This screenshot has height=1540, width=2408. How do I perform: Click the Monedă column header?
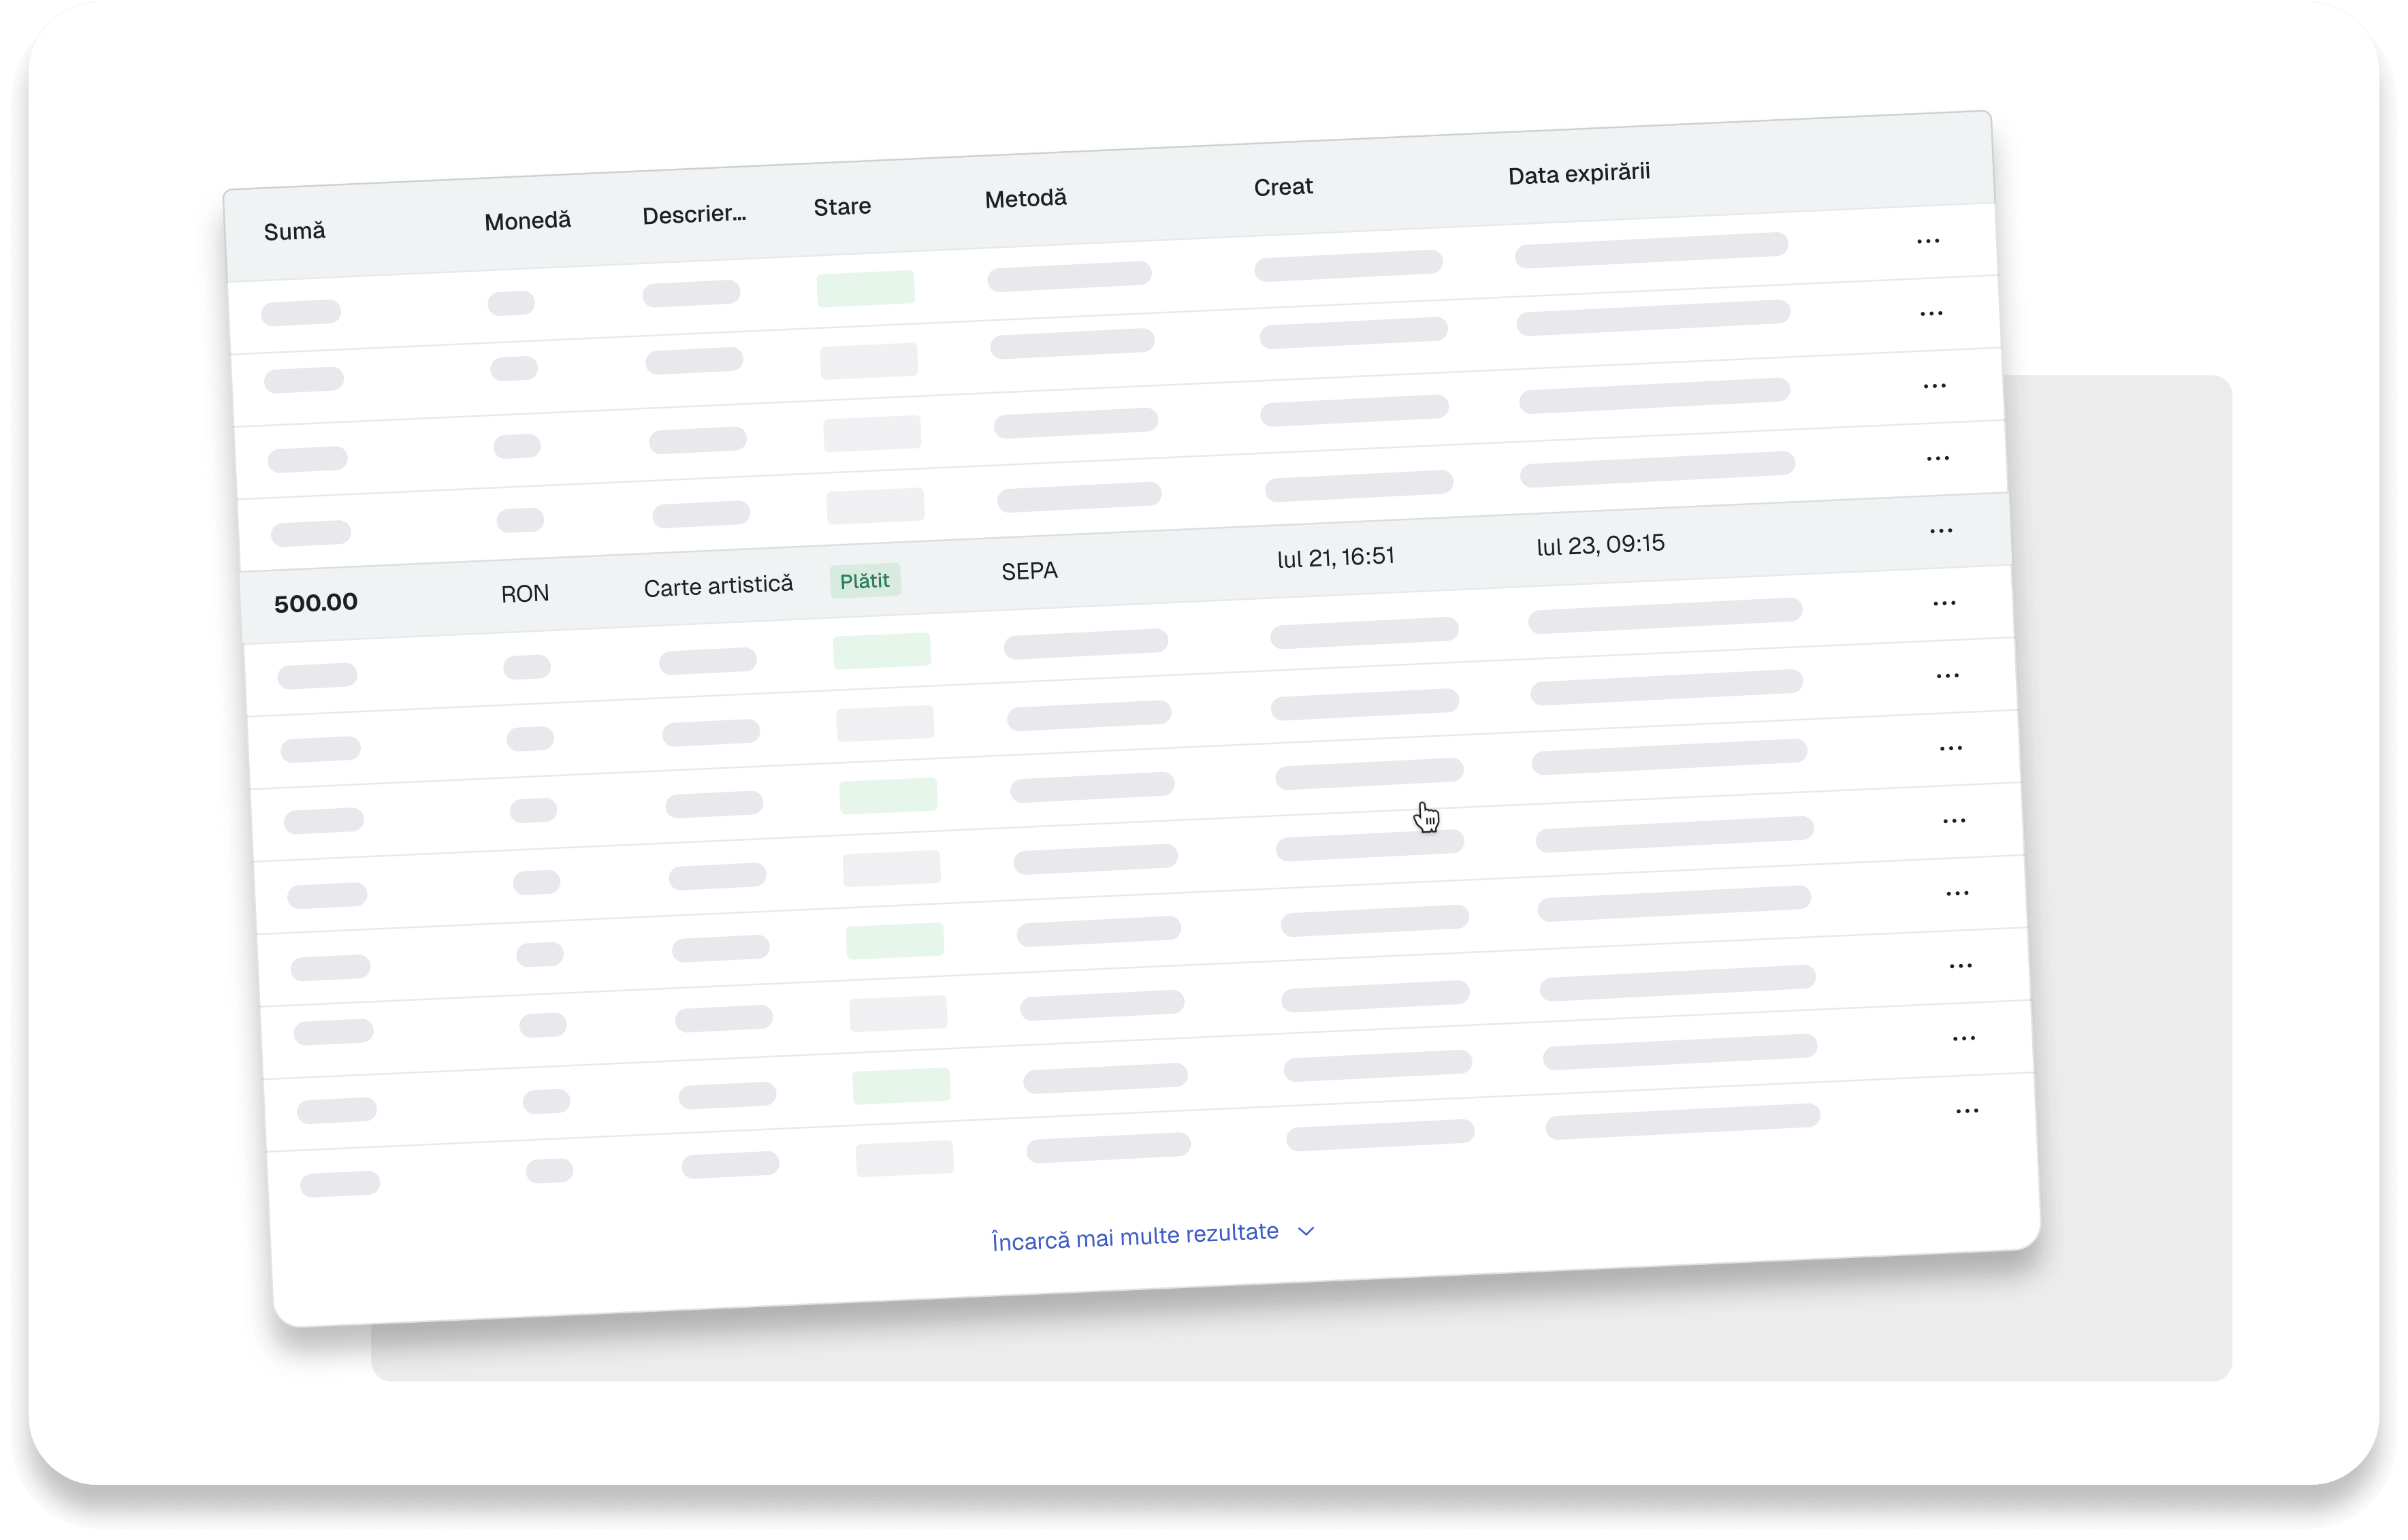click(x=527, y=221)
